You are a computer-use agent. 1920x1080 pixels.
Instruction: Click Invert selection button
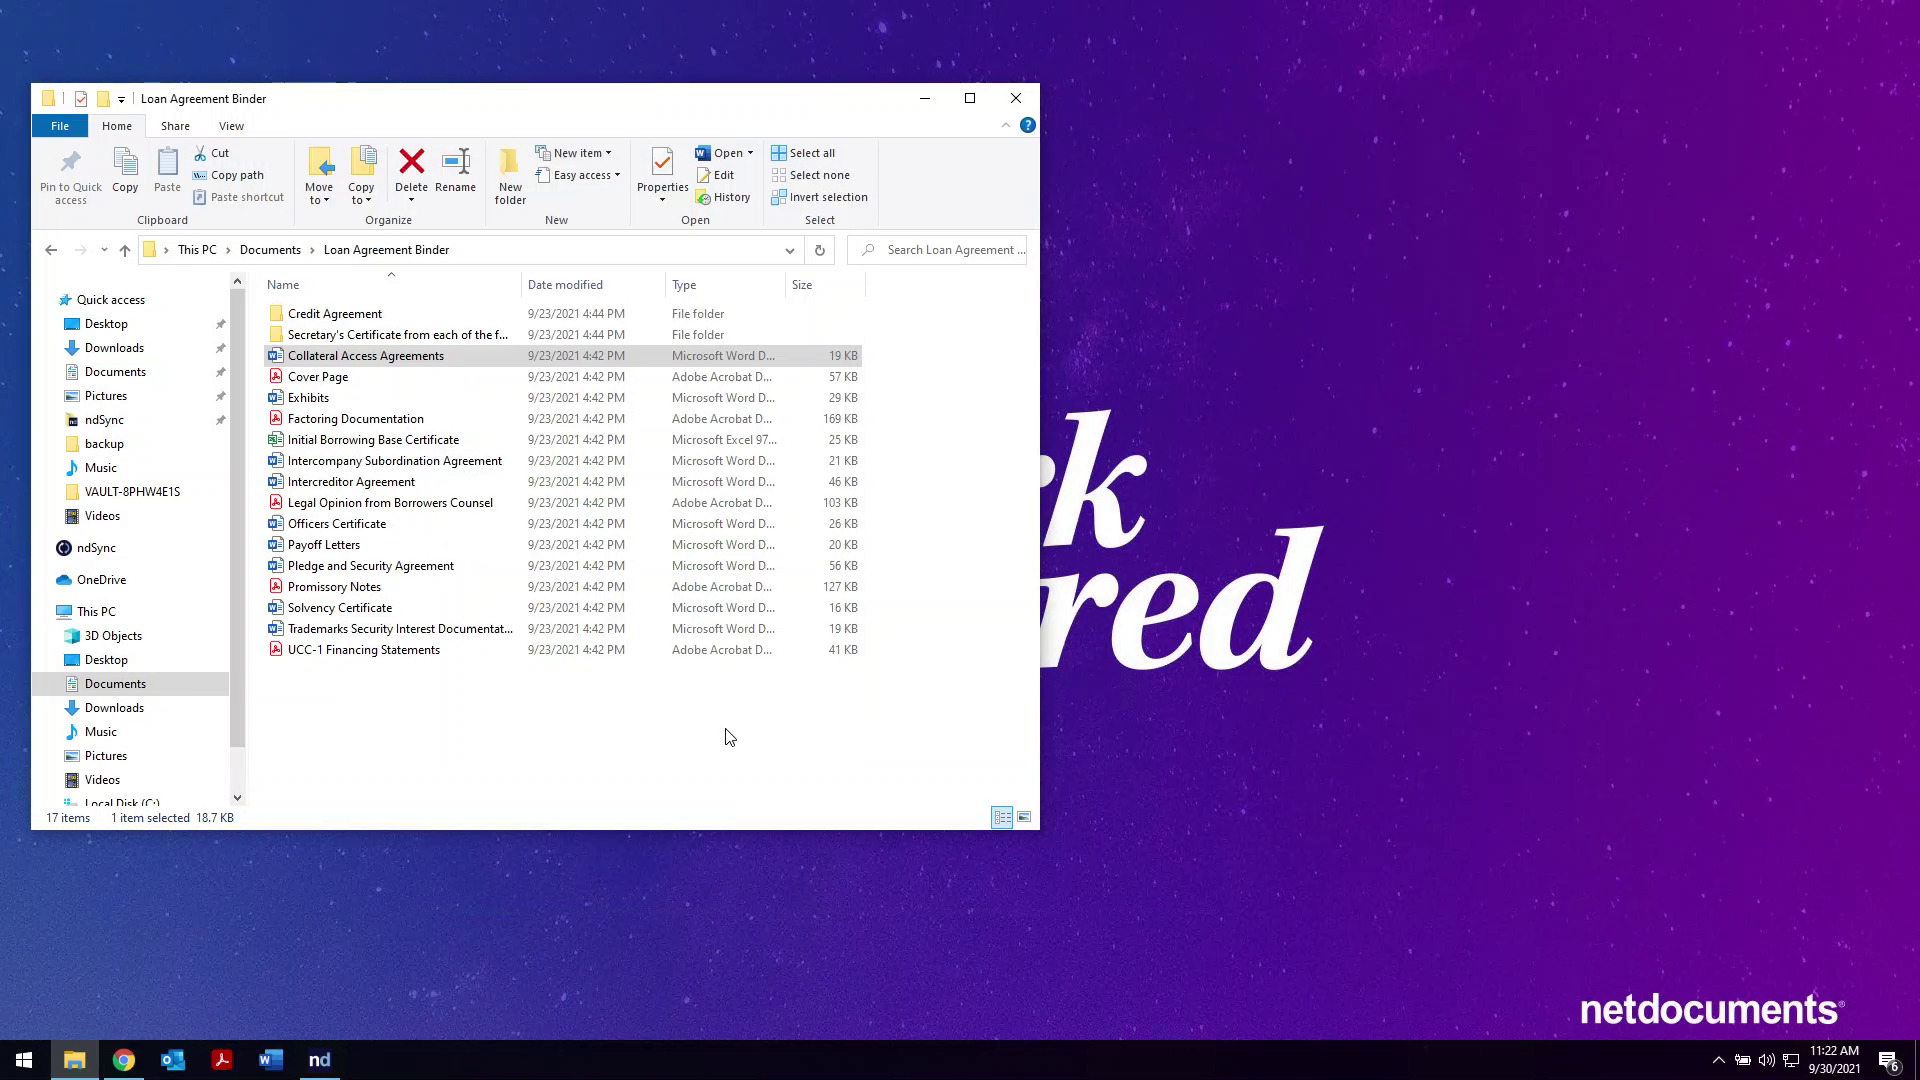[819, 197]
